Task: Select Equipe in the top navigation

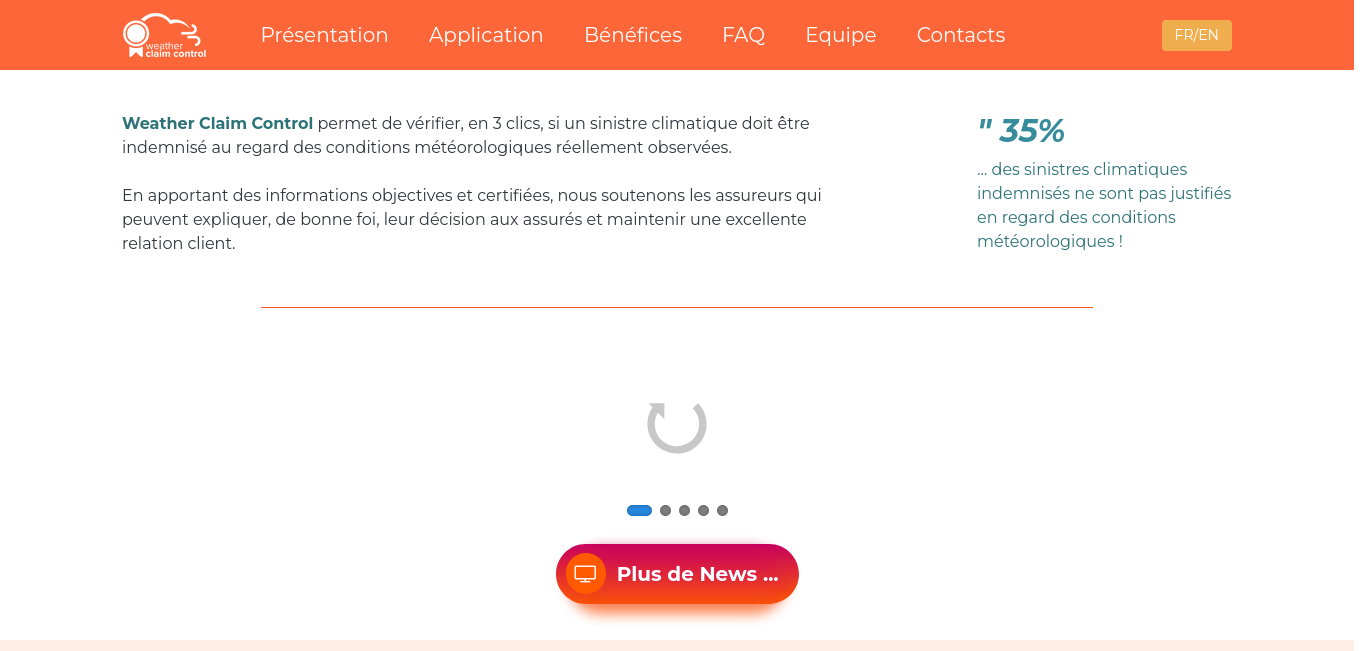Action: pos(841,35)
